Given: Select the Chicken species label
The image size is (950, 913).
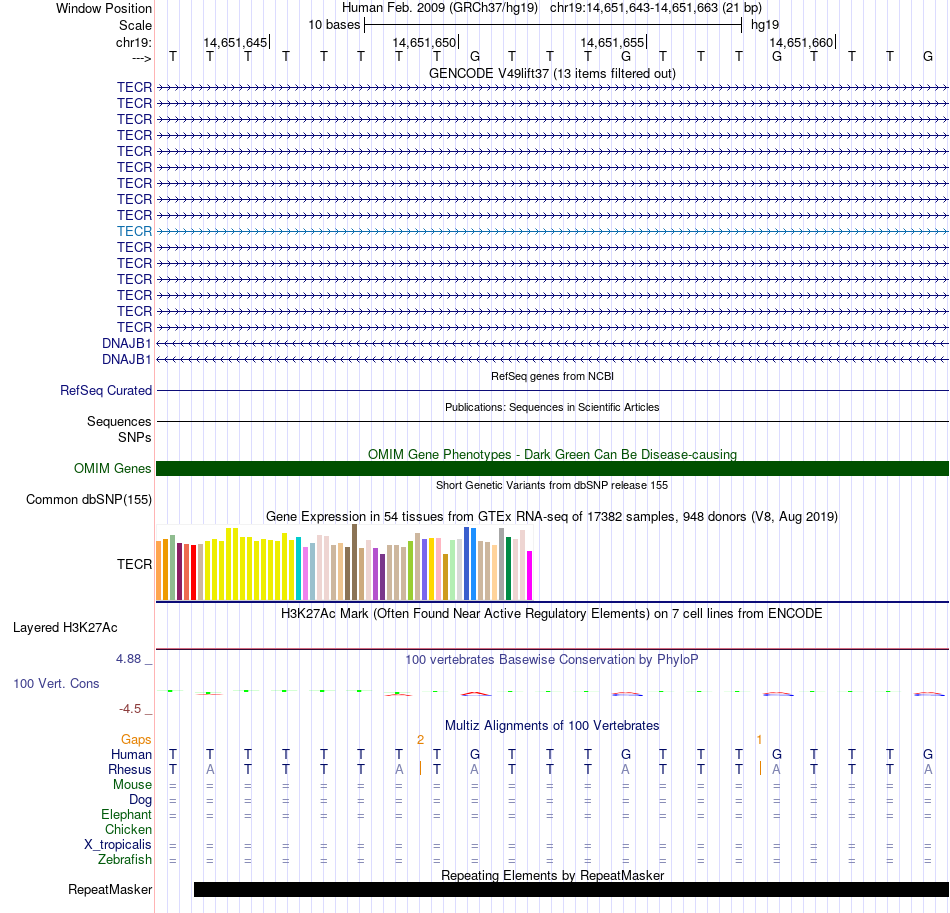Looking at the screenshot, I should coord(128,830).
